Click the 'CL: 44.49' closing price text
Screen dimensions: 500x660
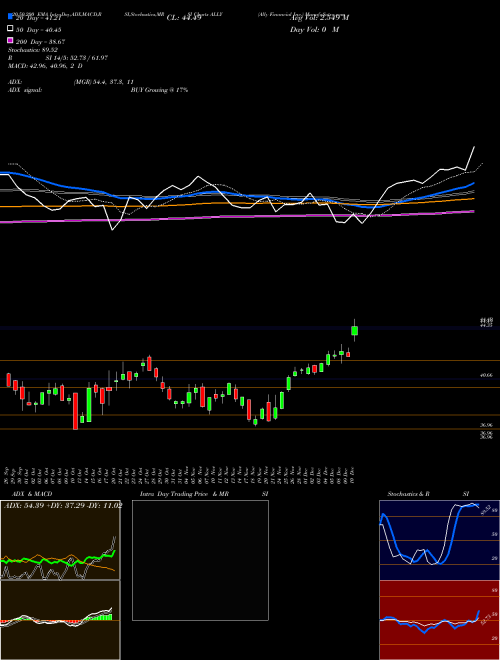[184, 18]
